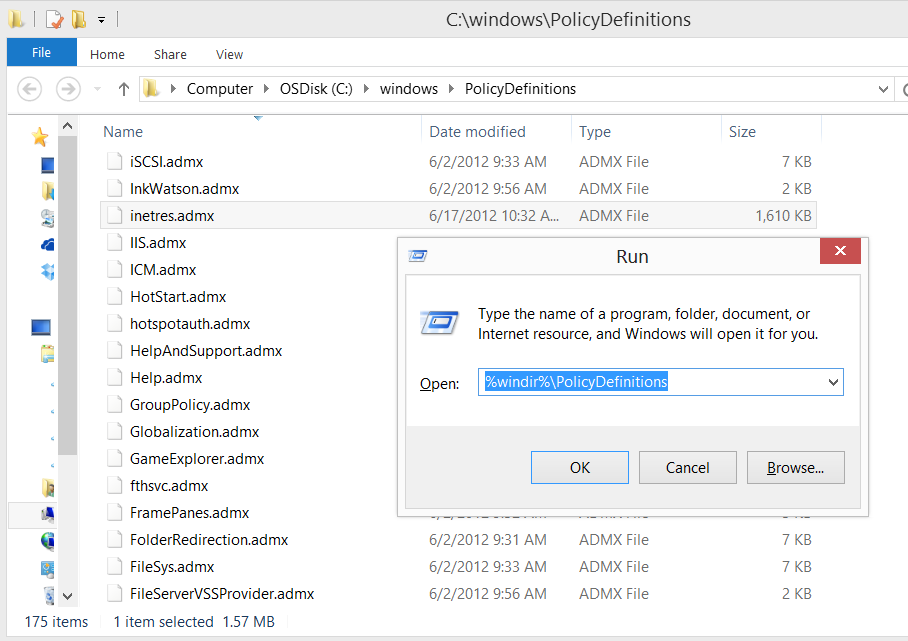Open Properties from the quick access toolbar

click(54, 20)
